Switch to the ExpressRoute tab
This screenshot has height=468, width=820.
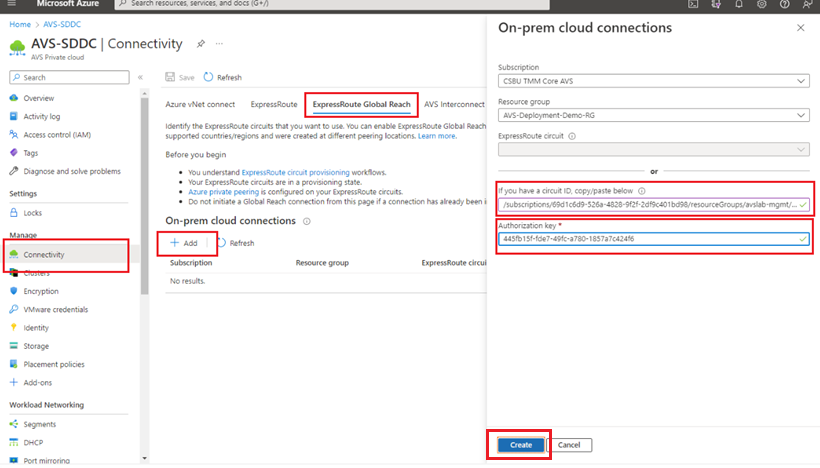point(274,105)
